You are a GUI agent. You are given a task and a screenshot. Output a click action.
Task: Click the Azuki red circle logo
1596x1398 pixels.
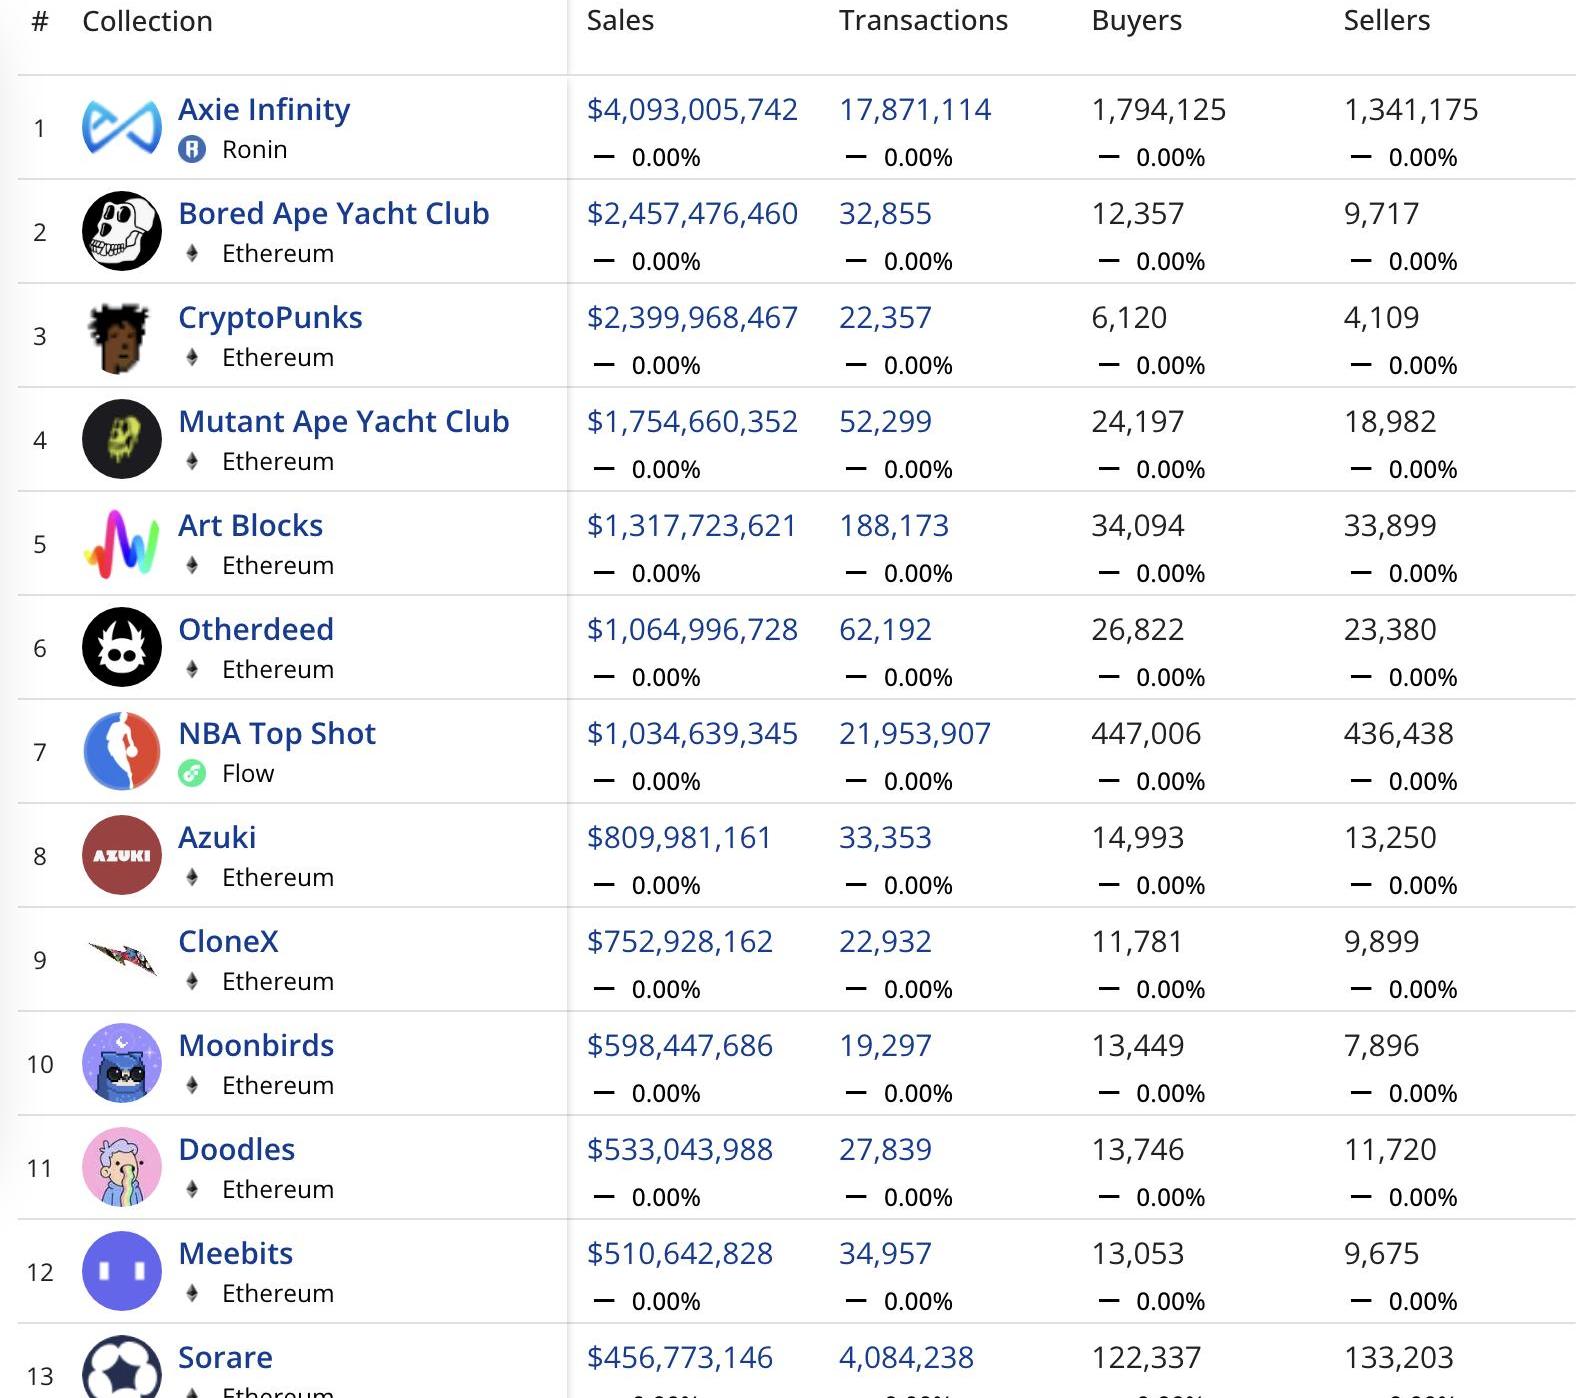(121, 856)
